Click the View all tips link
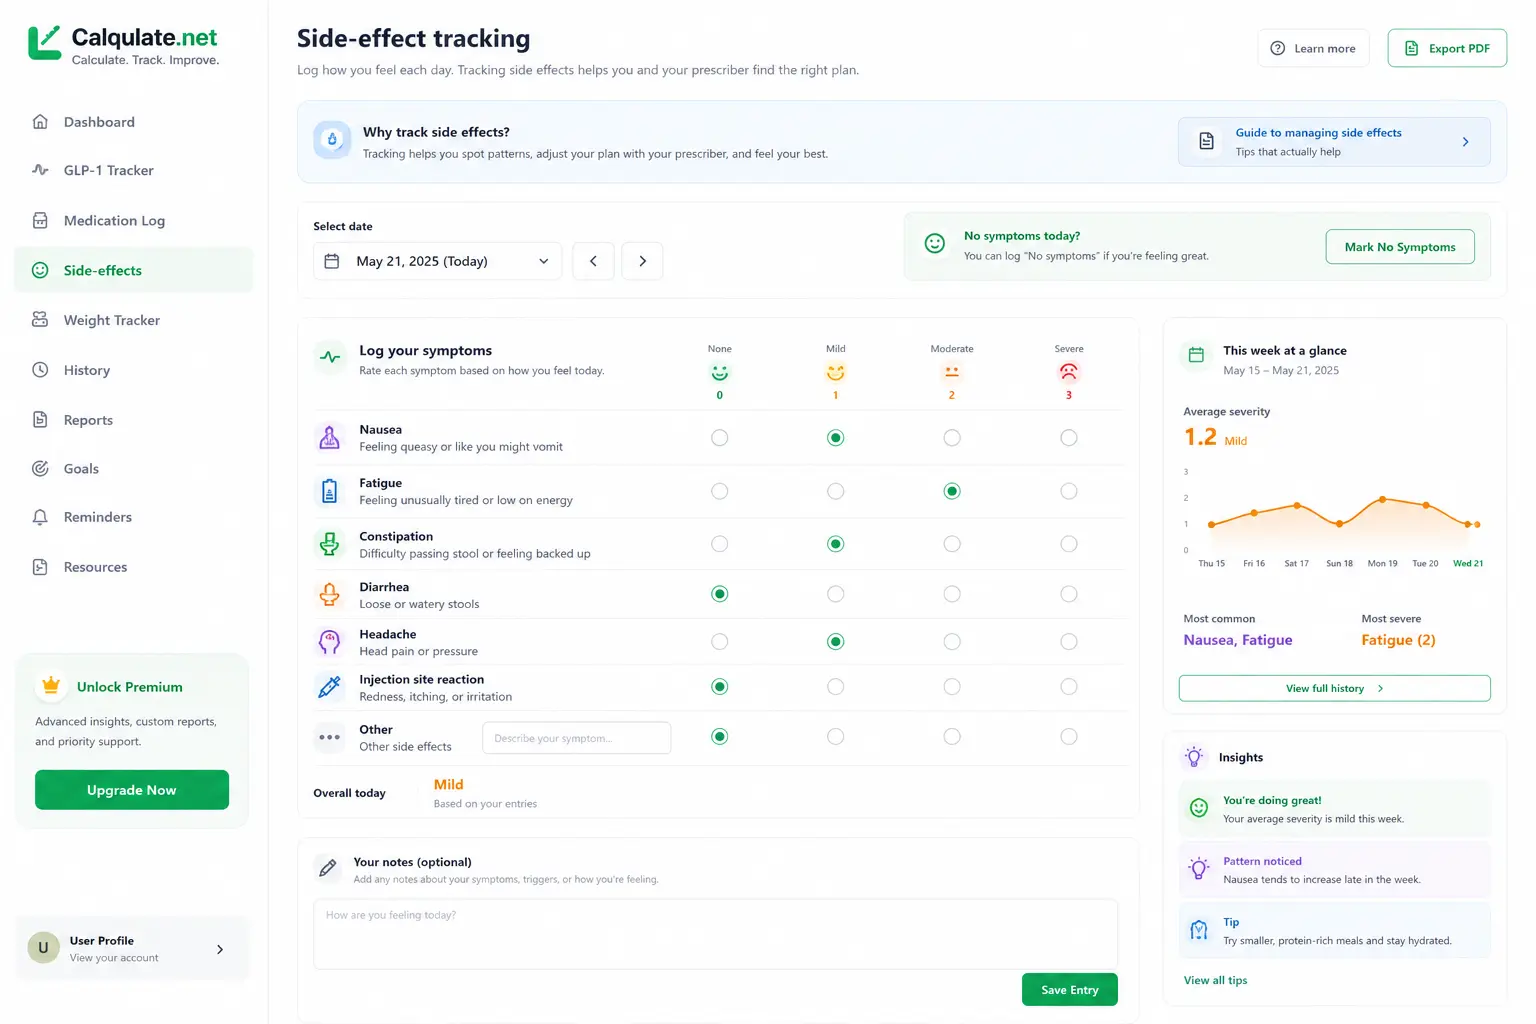 [x=1215, y=980]
